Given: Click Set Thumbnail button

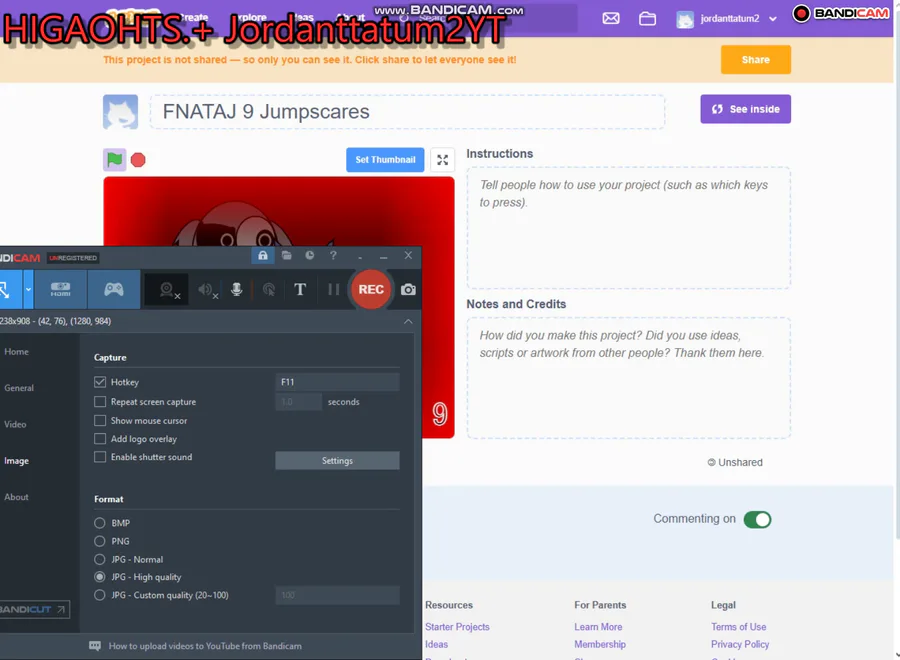Looking at the screenshot, I should [385, 160].
